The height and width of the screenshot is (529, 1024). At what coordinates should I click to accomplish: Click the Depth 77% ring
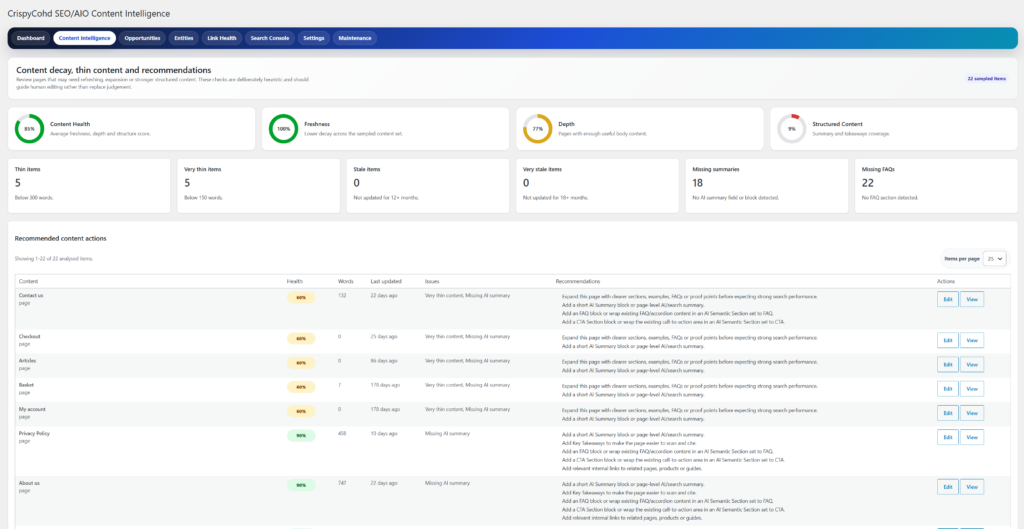(x=537, y=129)
